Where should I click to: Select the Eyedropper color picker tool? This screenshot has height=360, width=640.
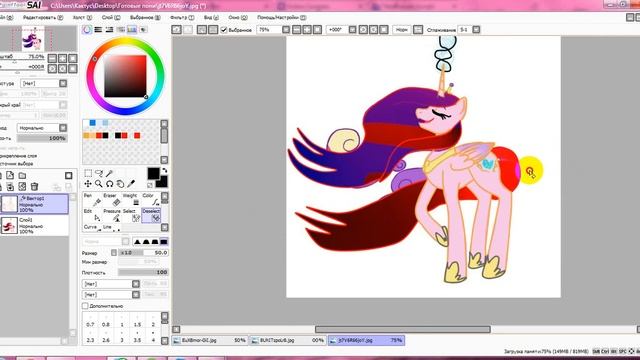131,184
